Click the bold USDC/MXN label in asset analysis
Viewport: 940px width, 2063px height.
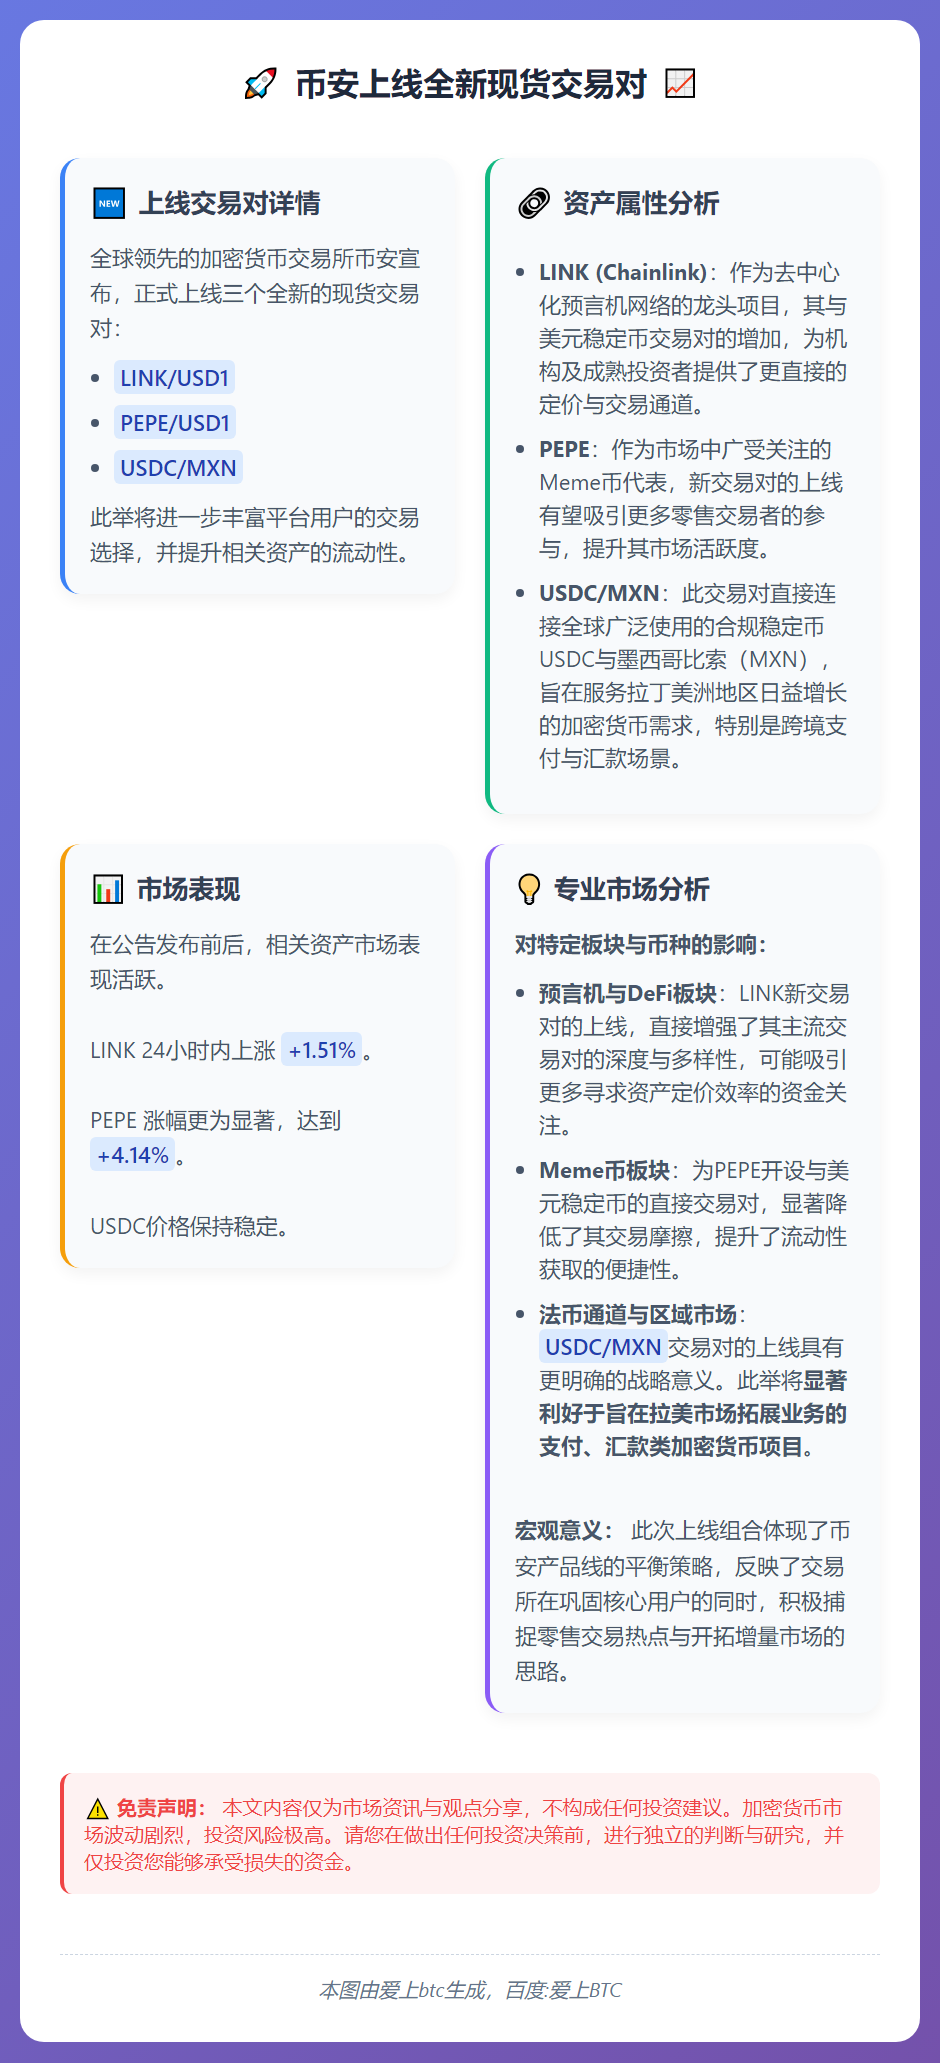(x=599, y=593)
